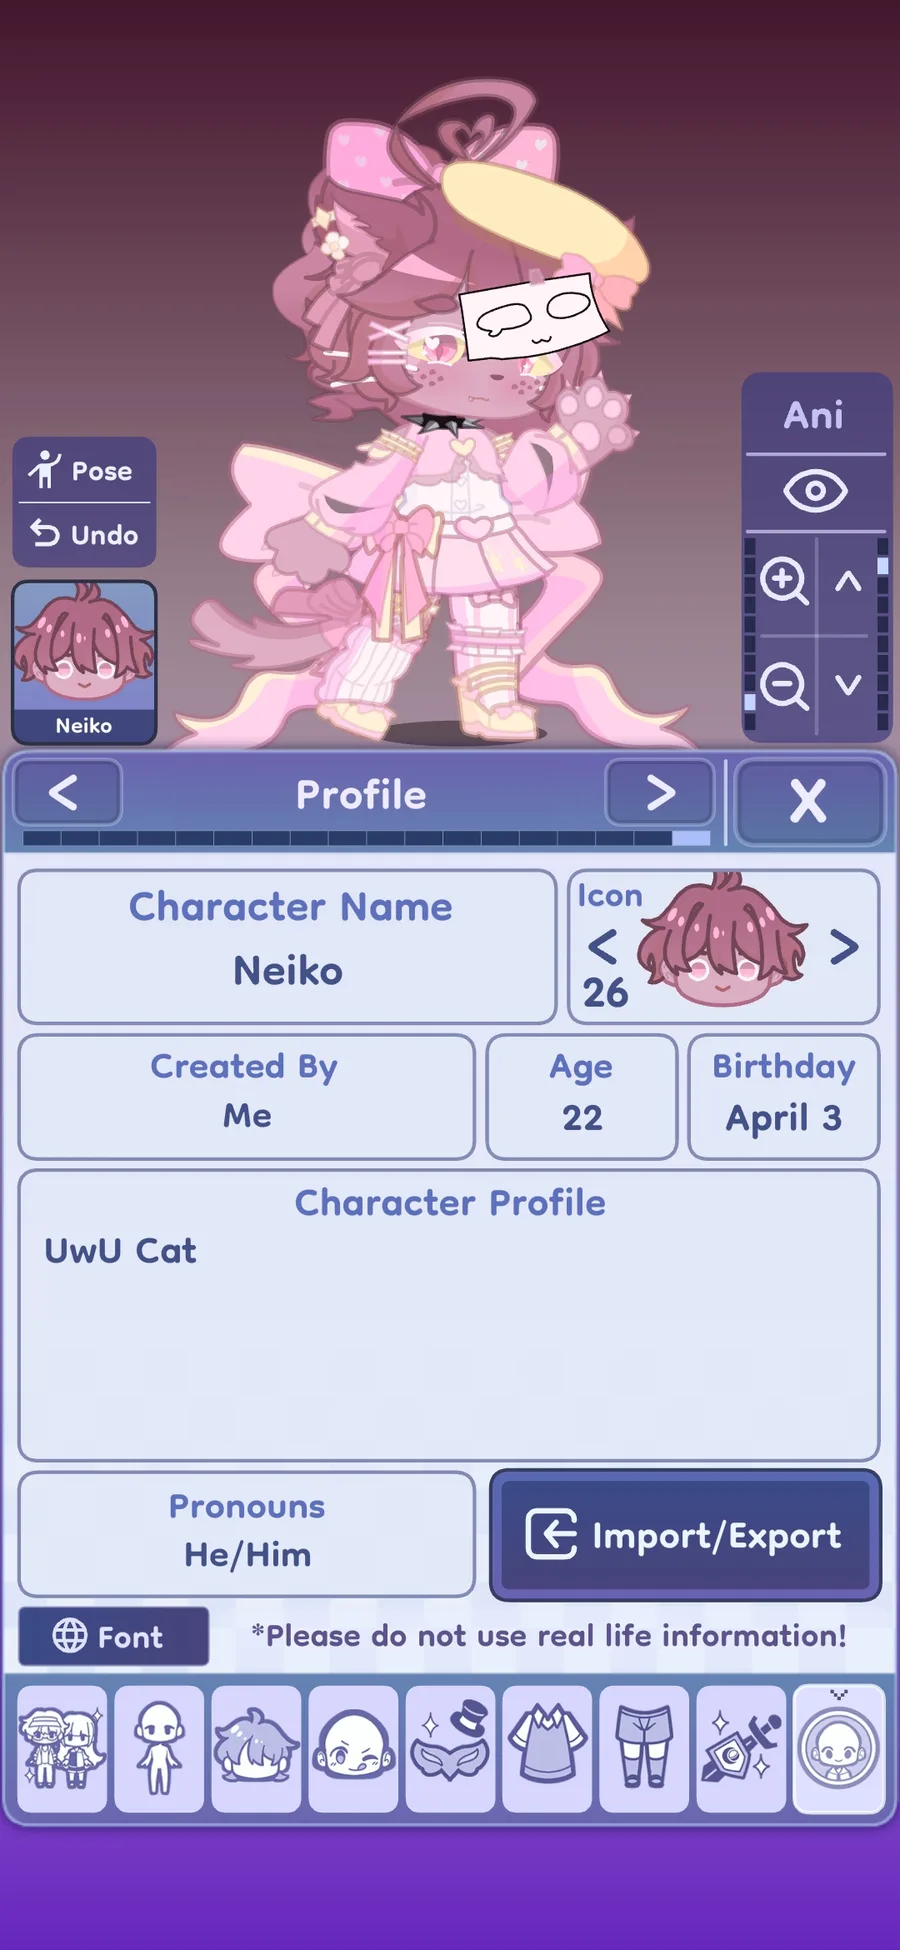Click the zoom in magnifier

tap(783, 581)
